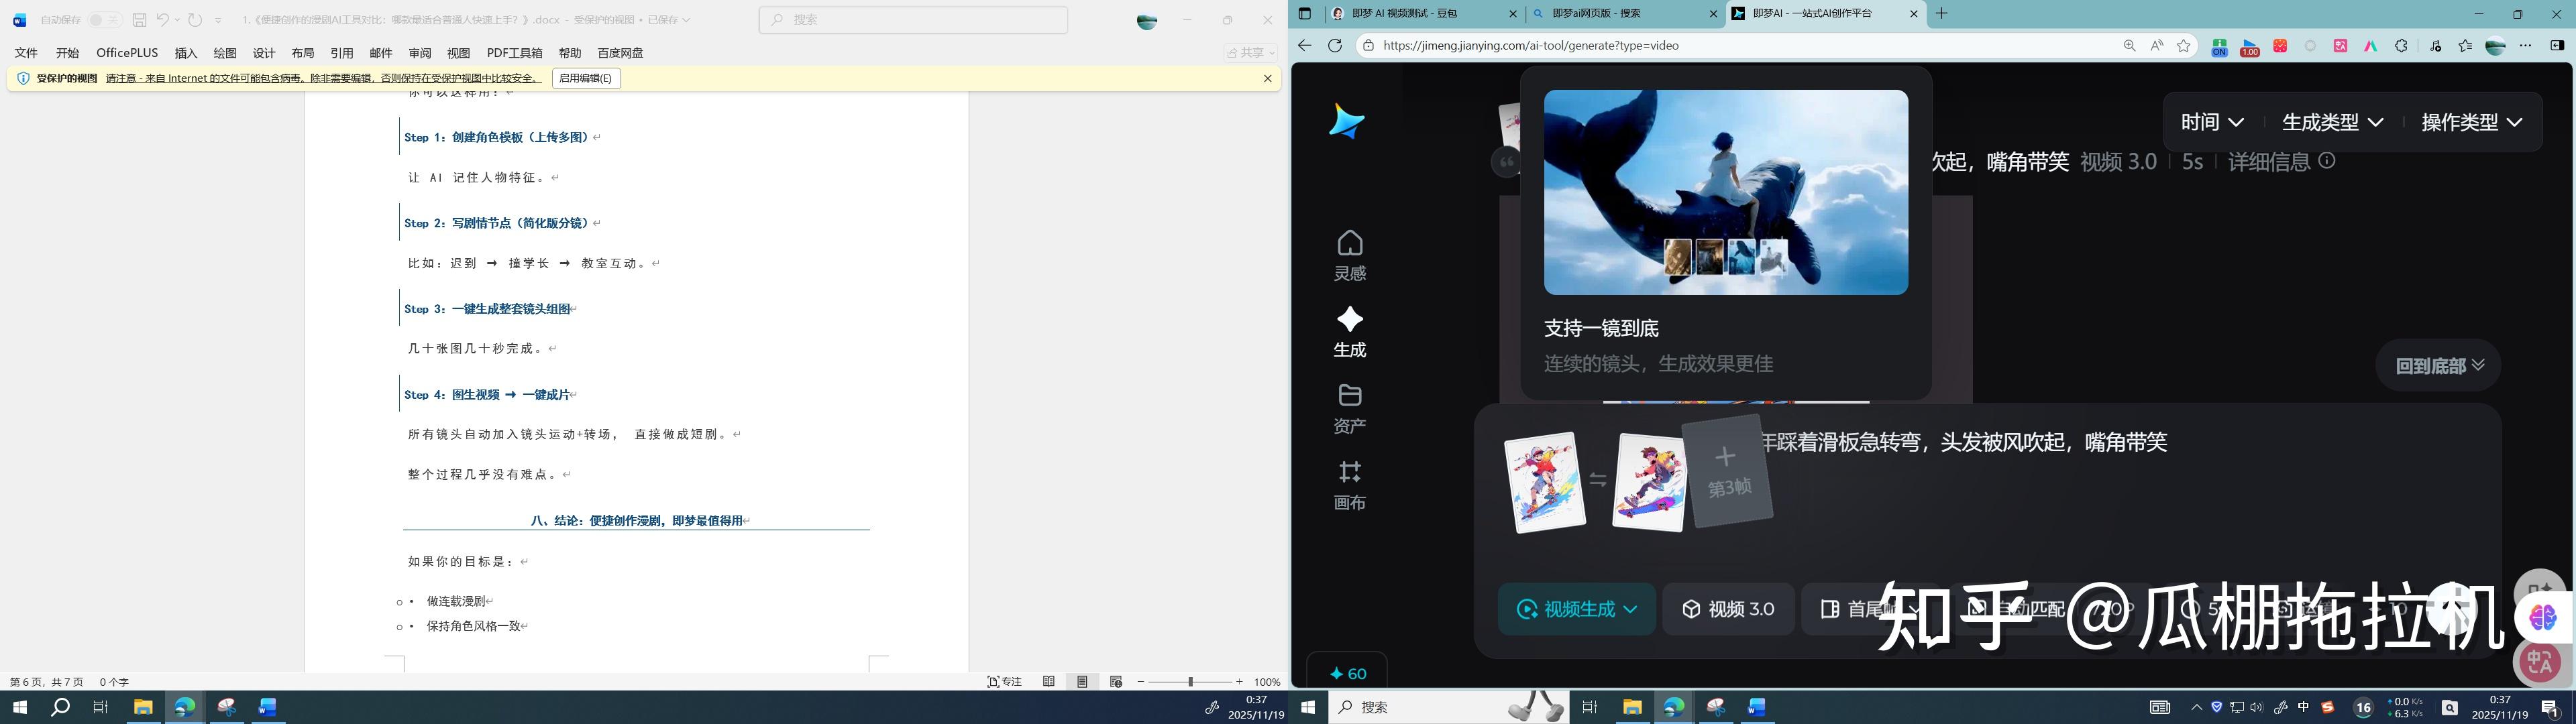Open the 视频 3.0 model selector
Viewport: 2576px width, 724px height.
tap(1728, 609)
